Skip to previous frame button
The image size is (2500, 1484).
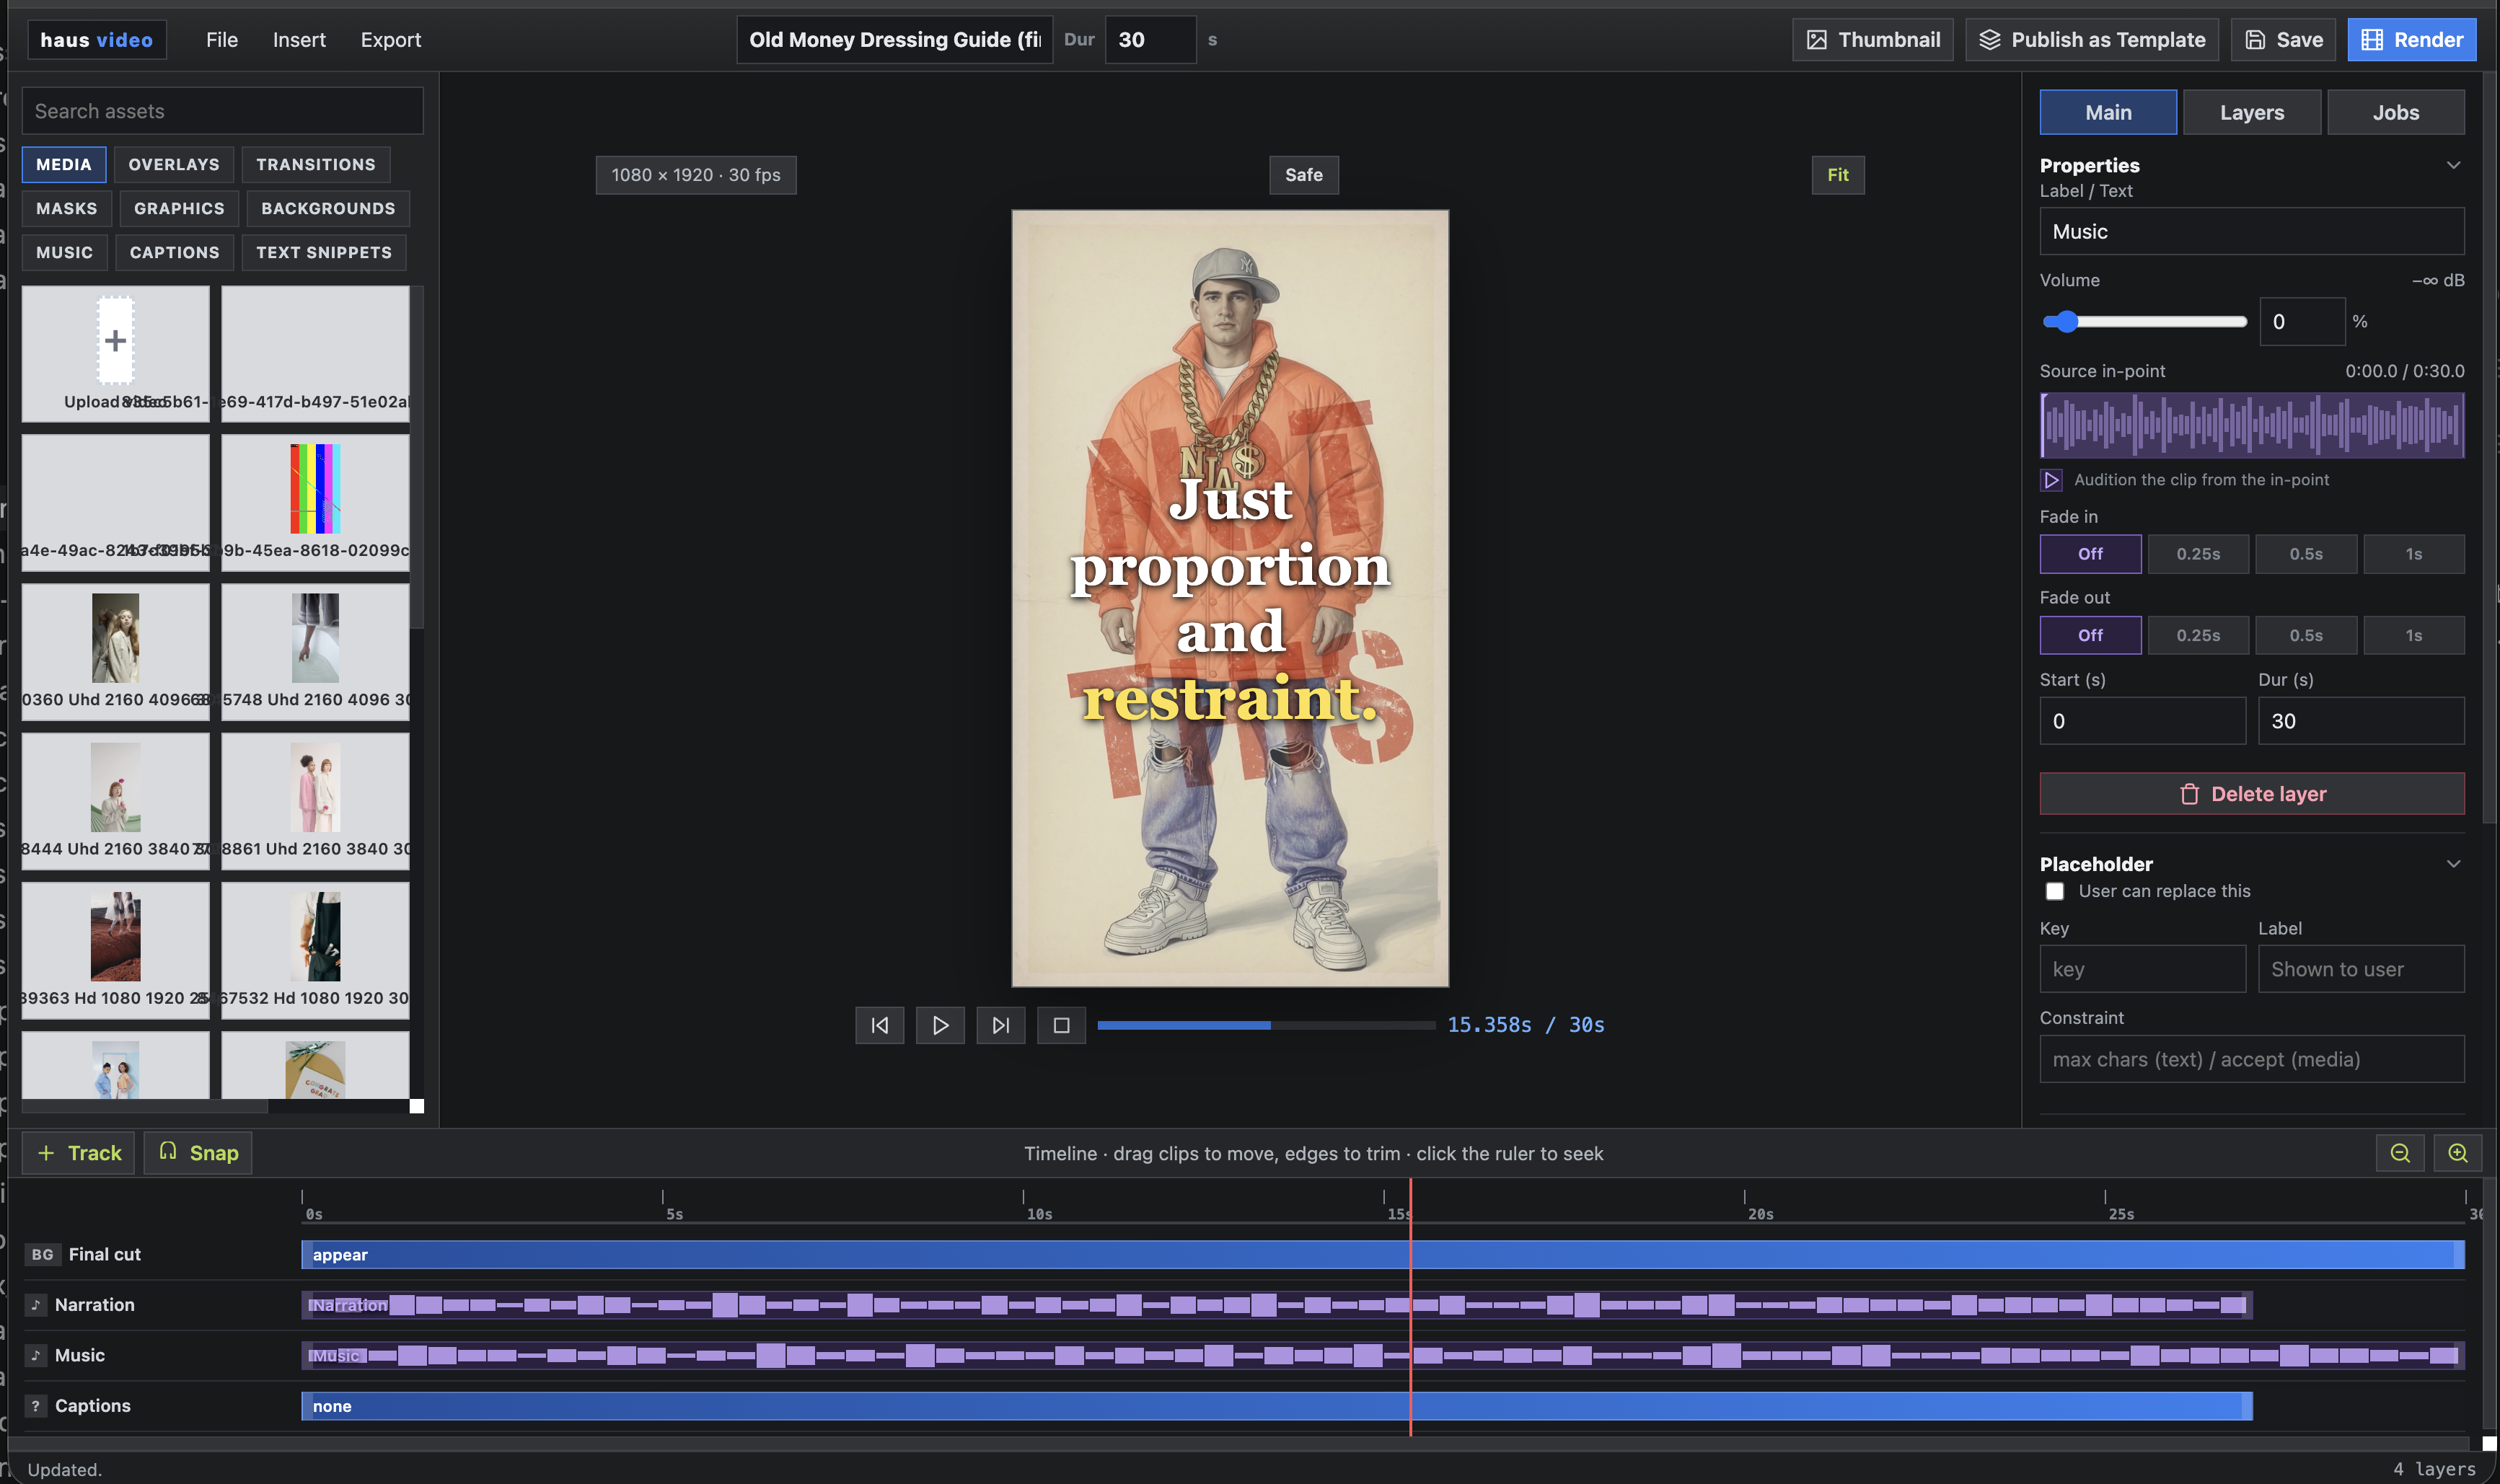coord(879,1025)
